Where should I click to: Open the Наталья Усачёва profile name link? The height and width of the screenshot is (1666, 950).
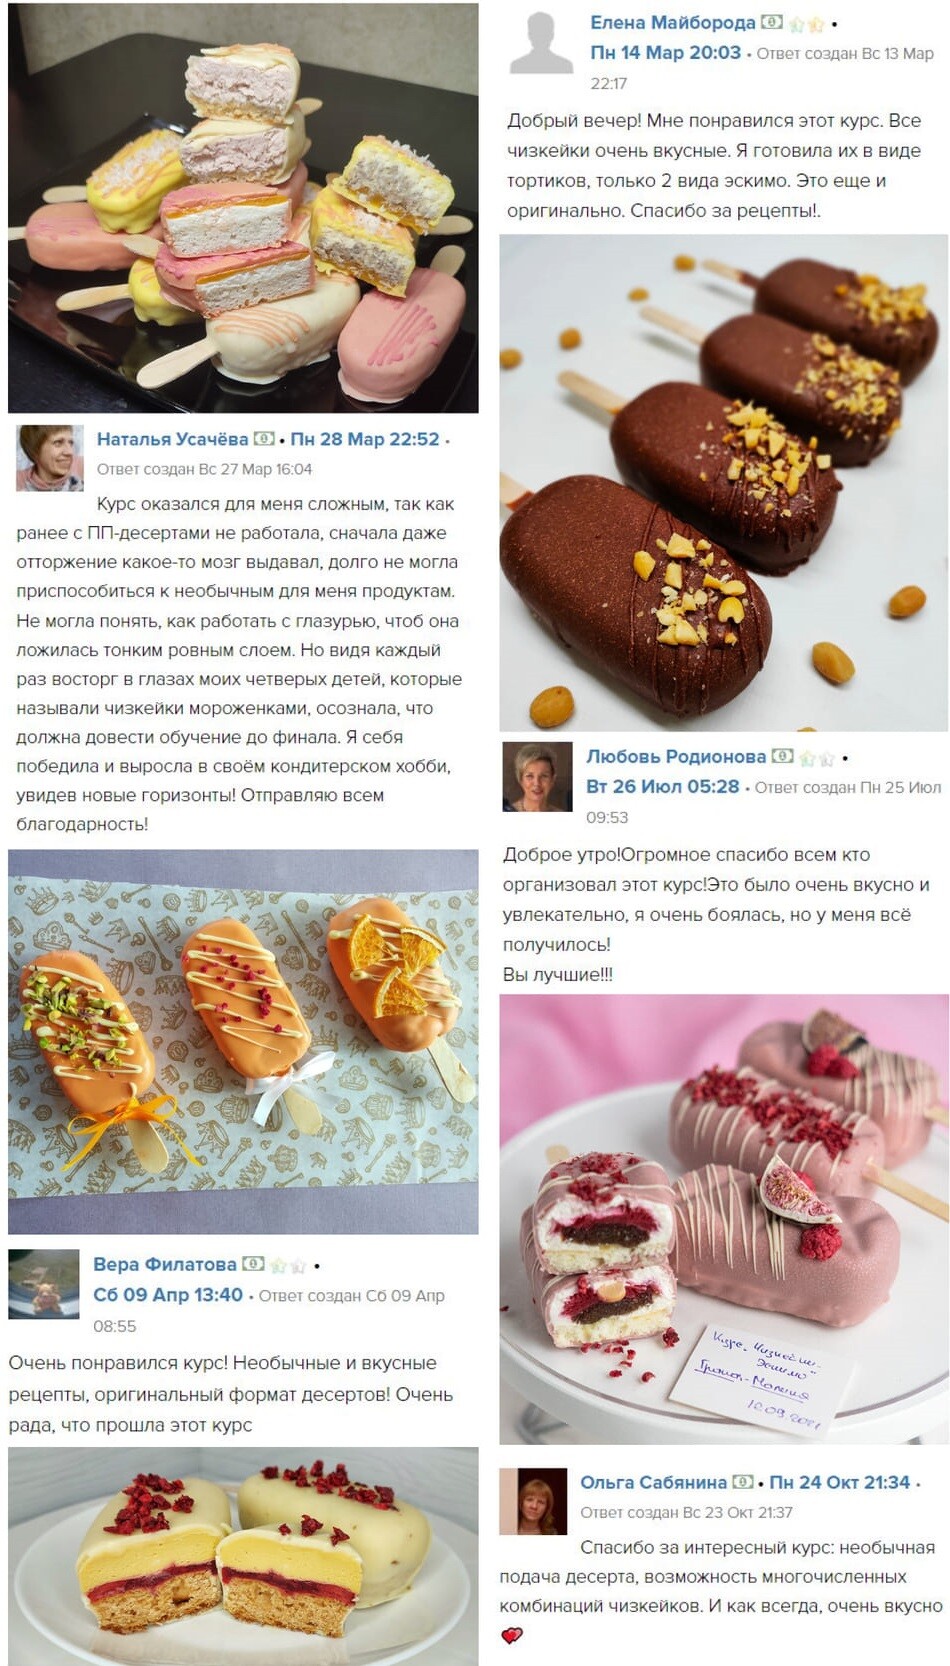click(x=172, y=439)
